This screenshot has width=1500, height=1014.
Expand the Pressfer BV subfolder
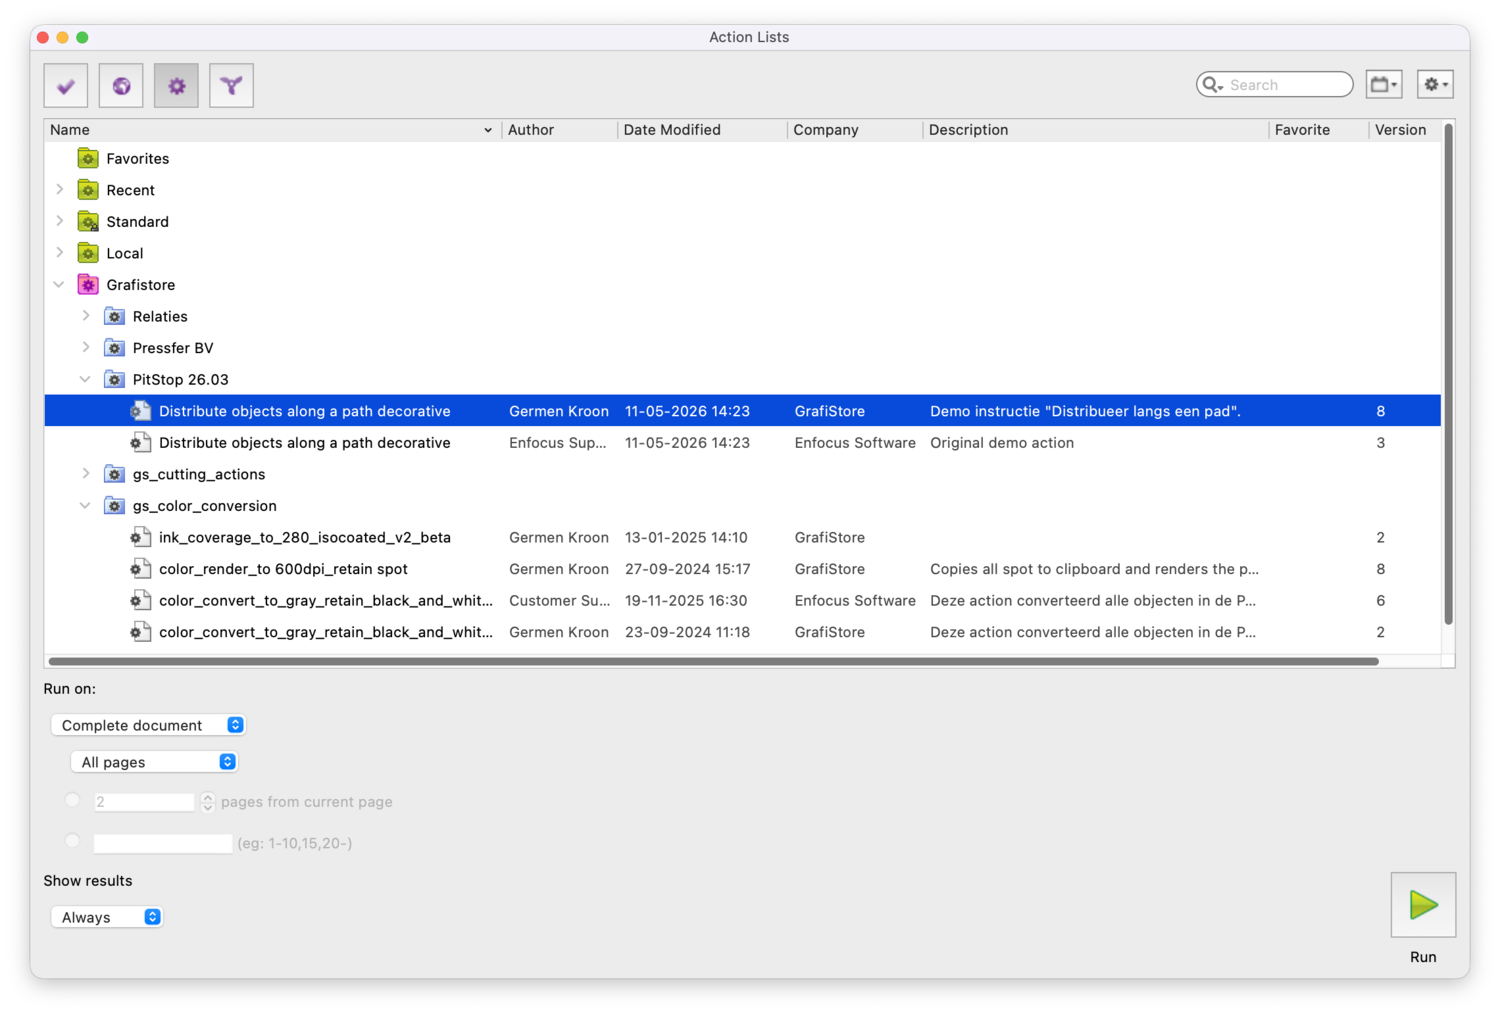click(x=86, y=348)
